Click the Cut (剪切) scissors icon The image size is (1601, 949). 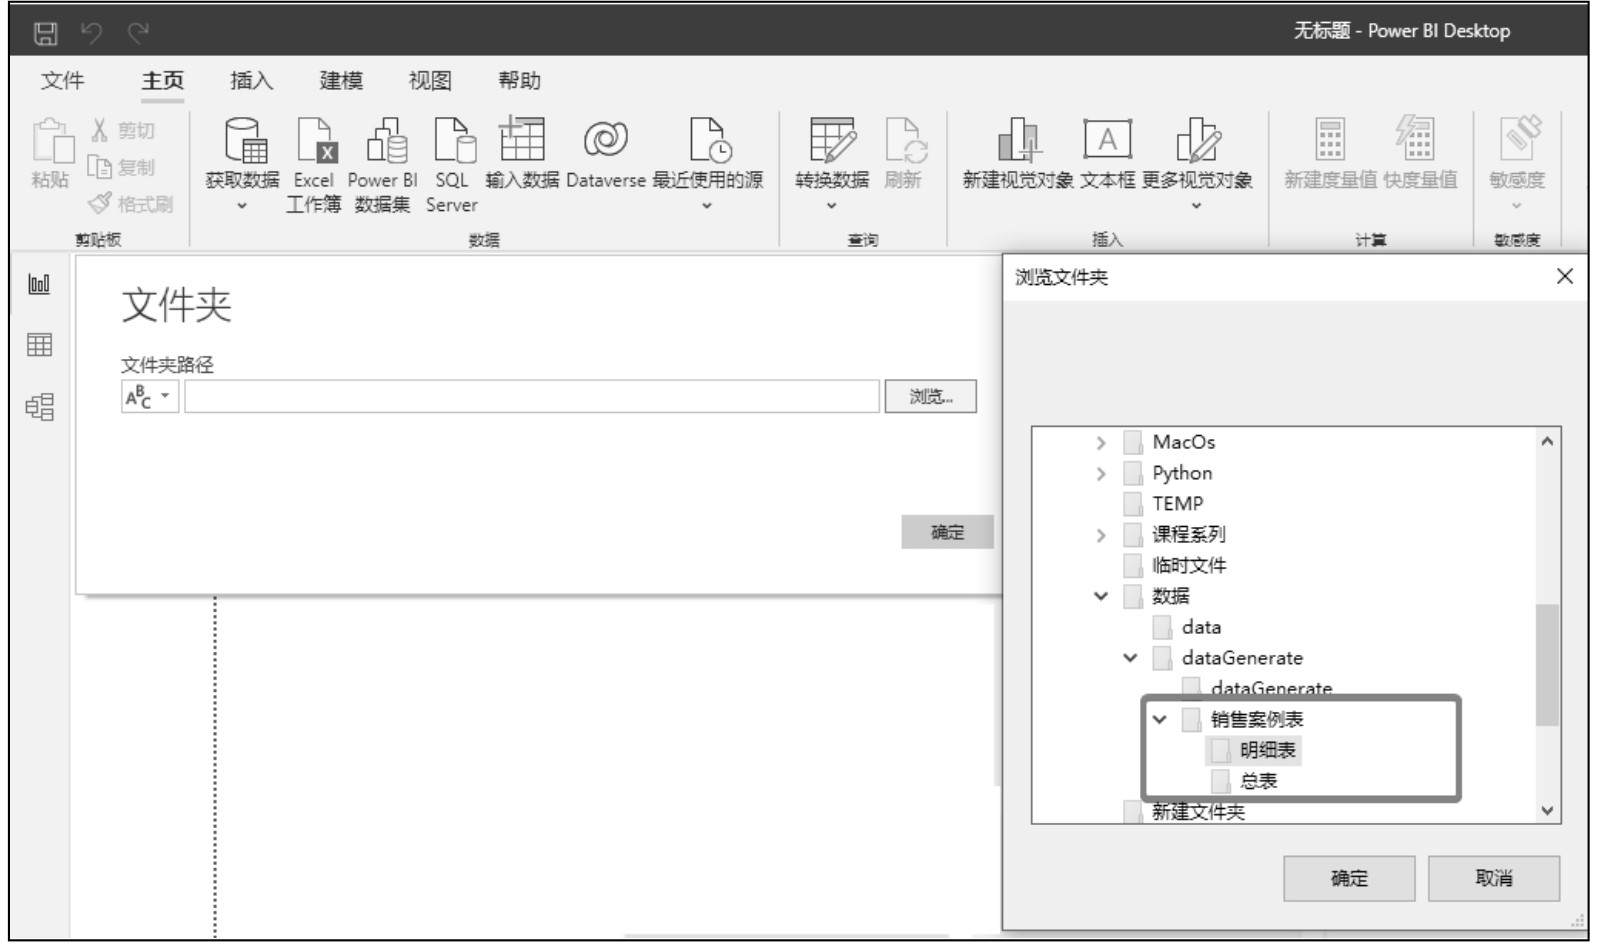[100, 130]
